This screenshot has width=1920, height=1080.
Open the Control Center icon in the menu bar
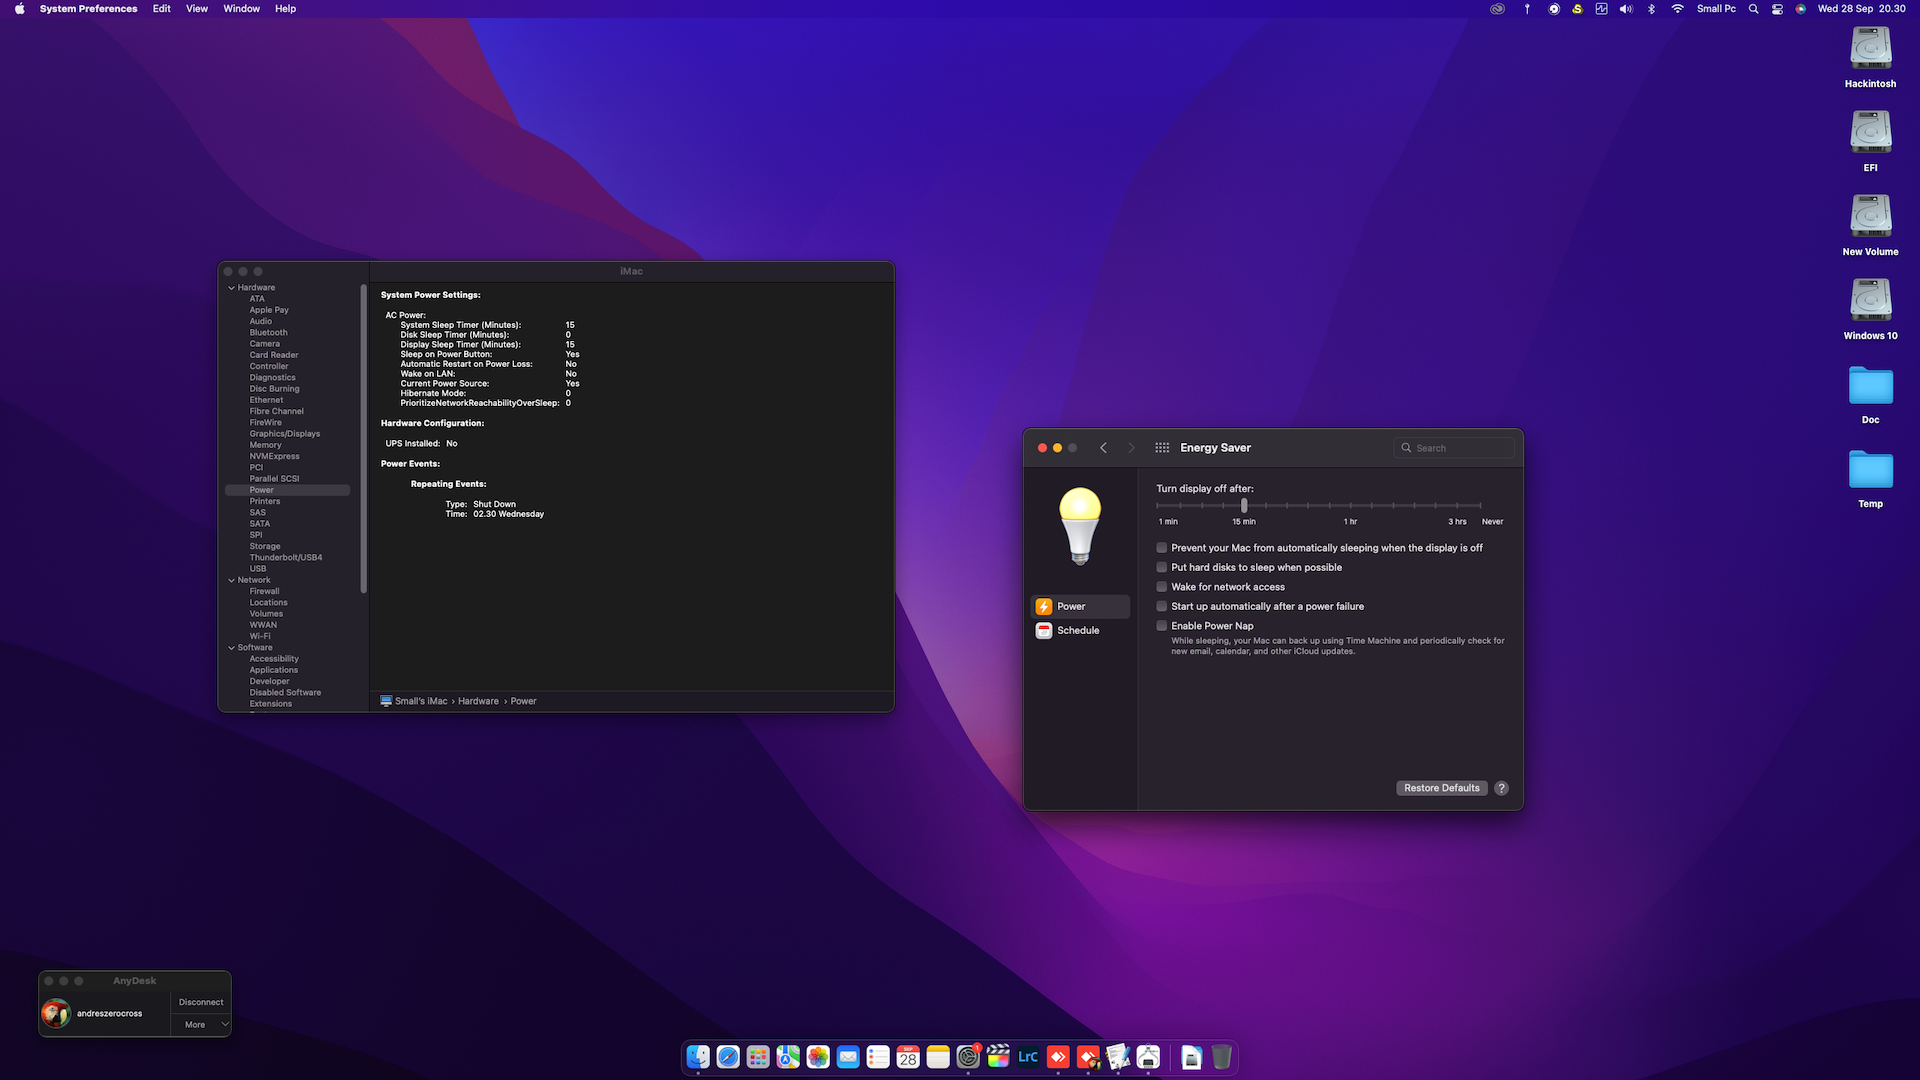[1777, 9]
